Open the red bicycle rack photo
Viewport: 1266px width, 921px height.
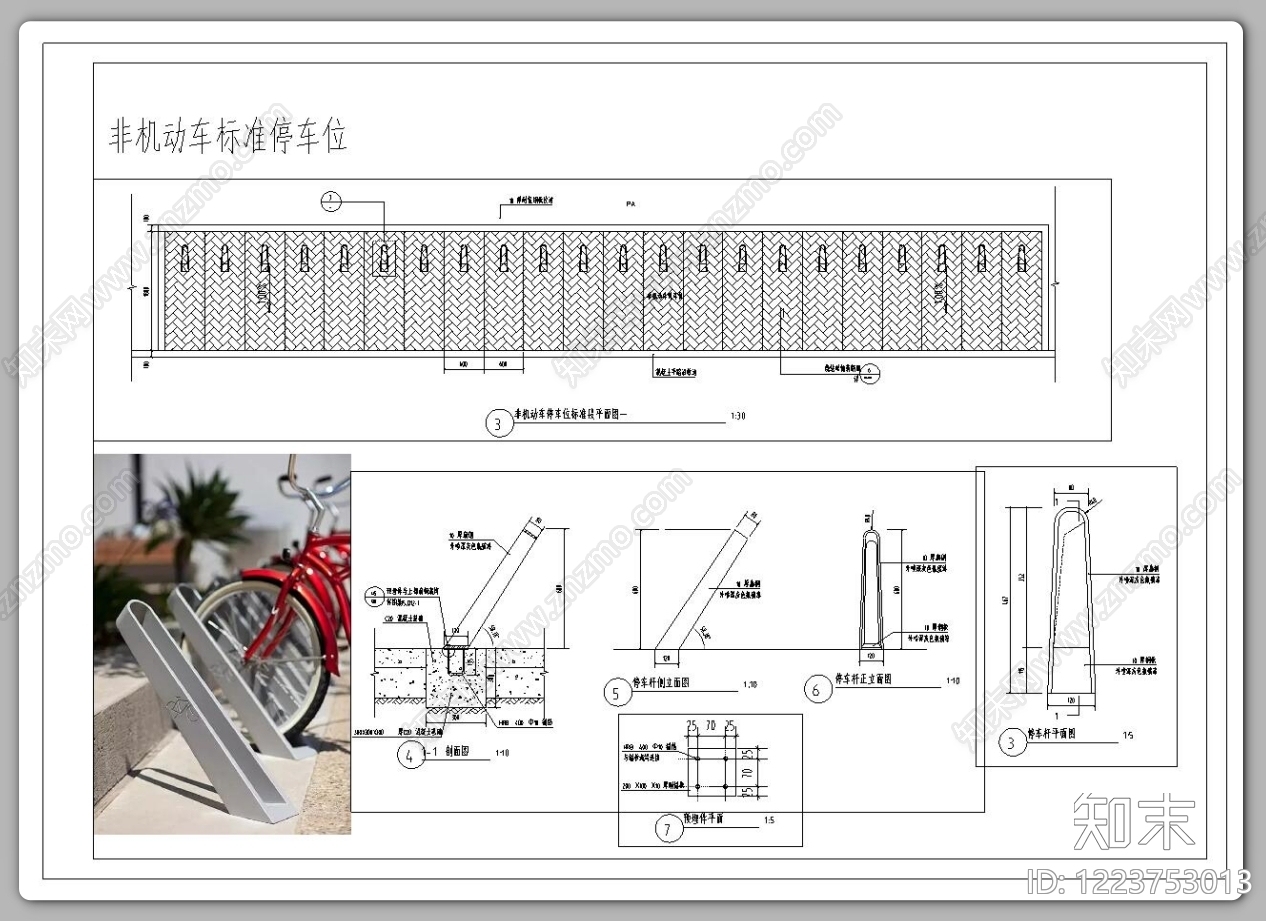click(x=222, y=644)
